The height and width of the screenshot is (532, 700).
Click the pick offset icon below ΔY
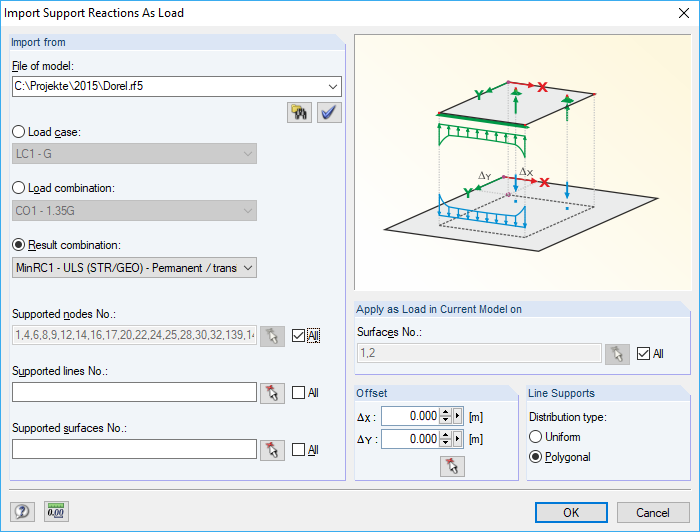tap(452, 466)
